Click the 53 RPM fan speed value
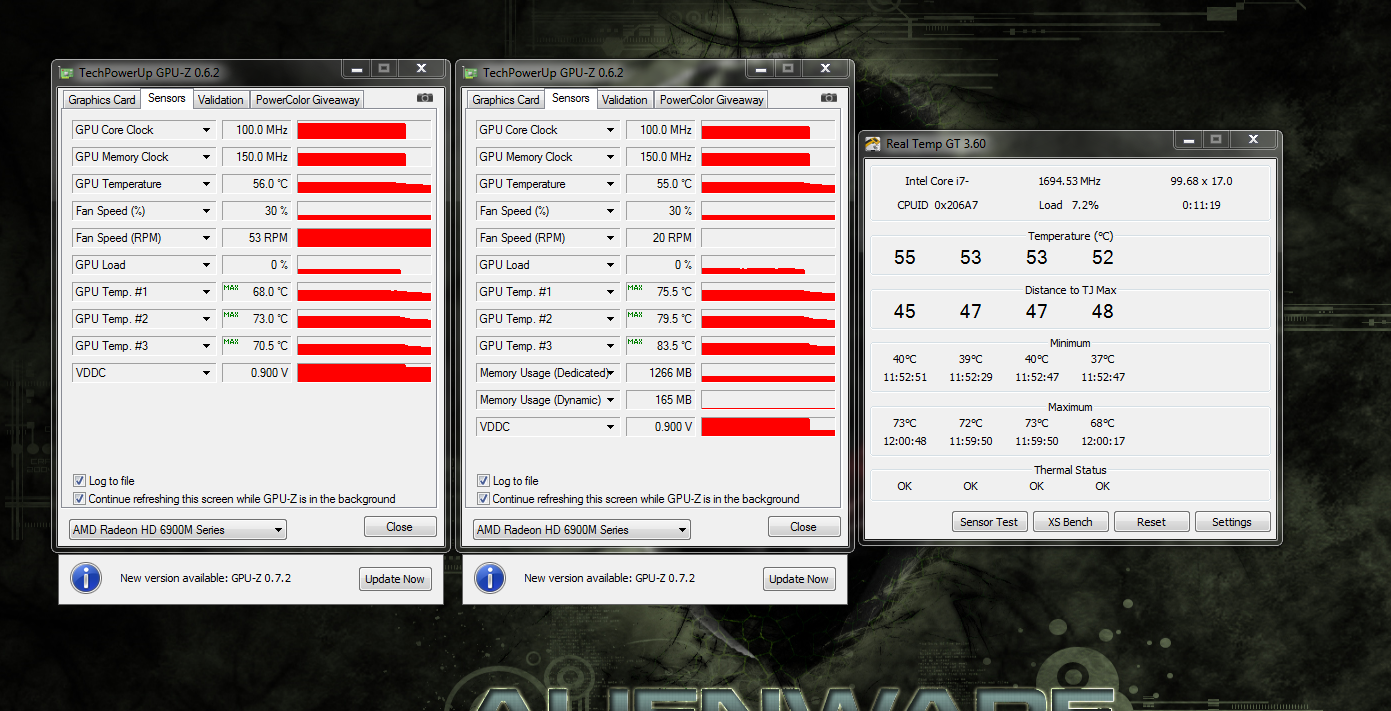Screen dimensions: 1391x711 point(257,238)
